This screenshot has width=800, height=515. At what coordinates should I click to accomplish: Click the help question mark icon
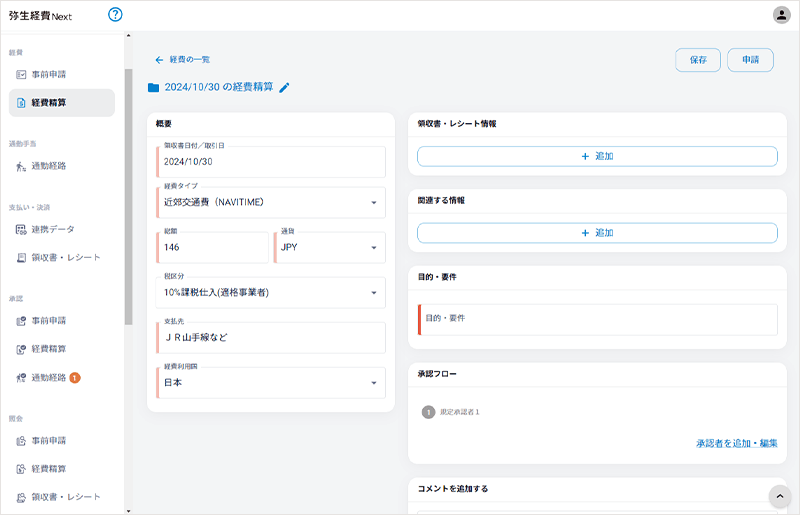(x=115, y=14)
